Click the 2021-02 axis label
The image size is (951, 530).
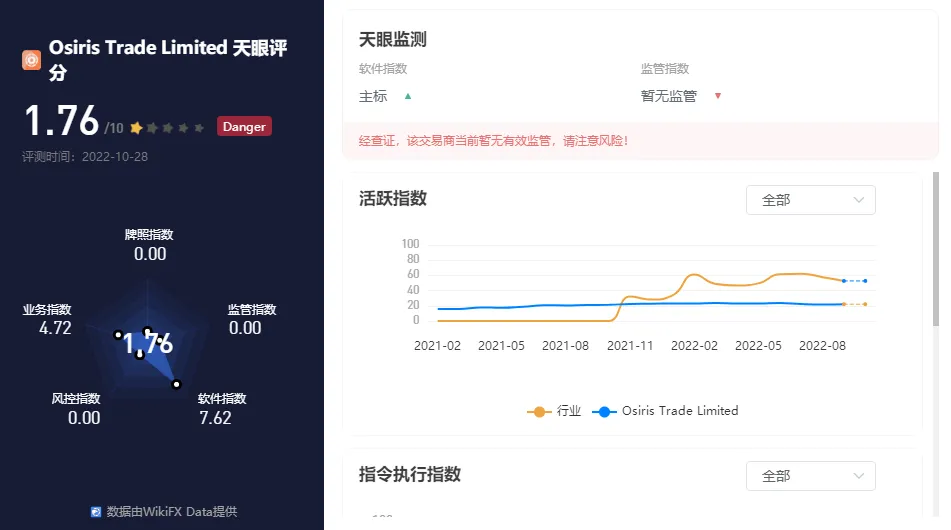pos(437,346)
